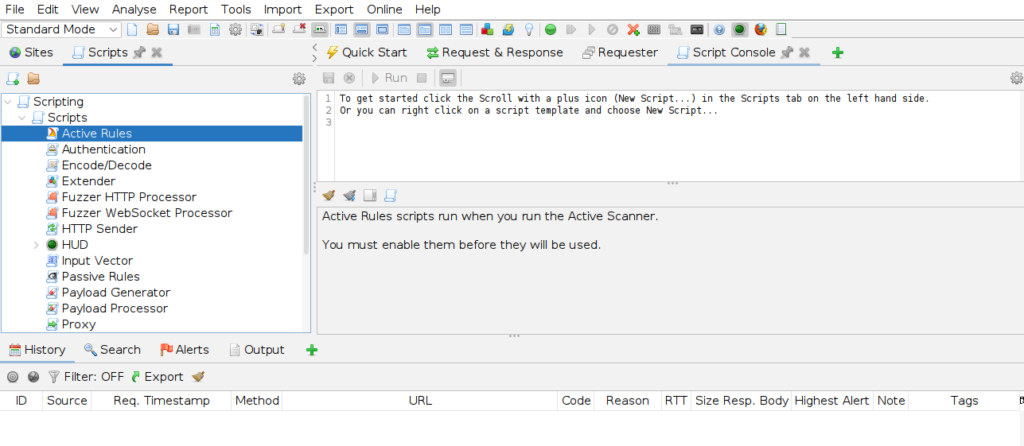Click the Persist Session floppy disk icon

pos(173,30)
